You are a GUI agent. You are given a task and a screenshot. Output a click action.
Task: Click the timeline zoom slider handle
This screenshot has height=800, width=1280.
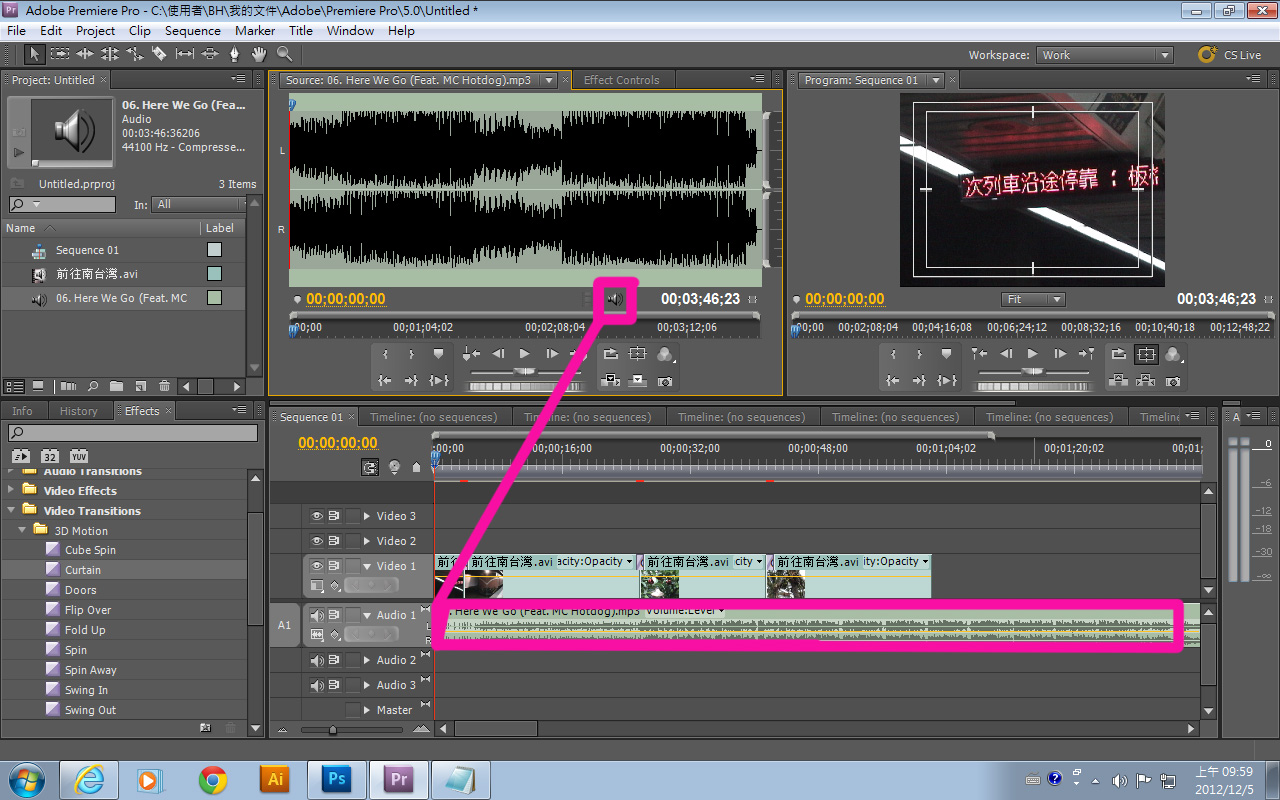(x=333, y=730)
